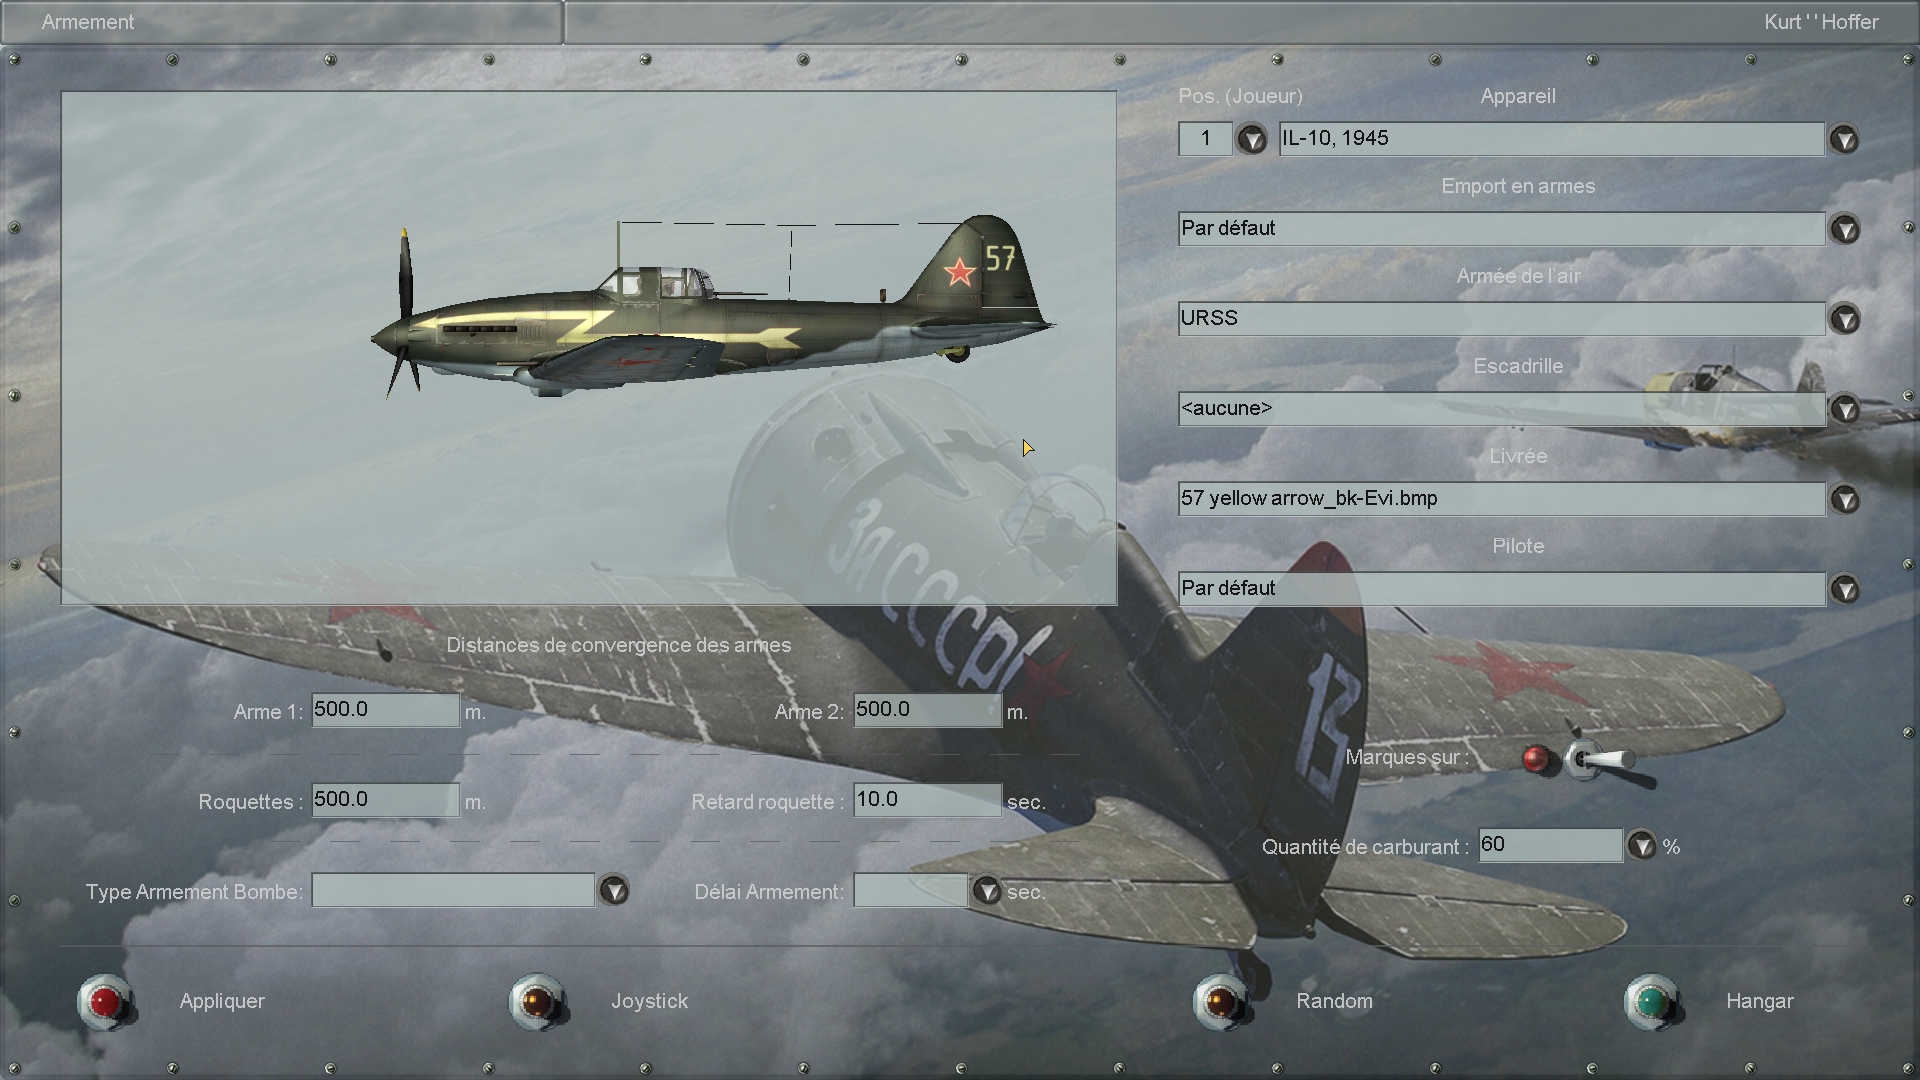Expand the Escadrille dropdown arrow
This screenshot has width=1920, height=1080.
coord(1844,409)
